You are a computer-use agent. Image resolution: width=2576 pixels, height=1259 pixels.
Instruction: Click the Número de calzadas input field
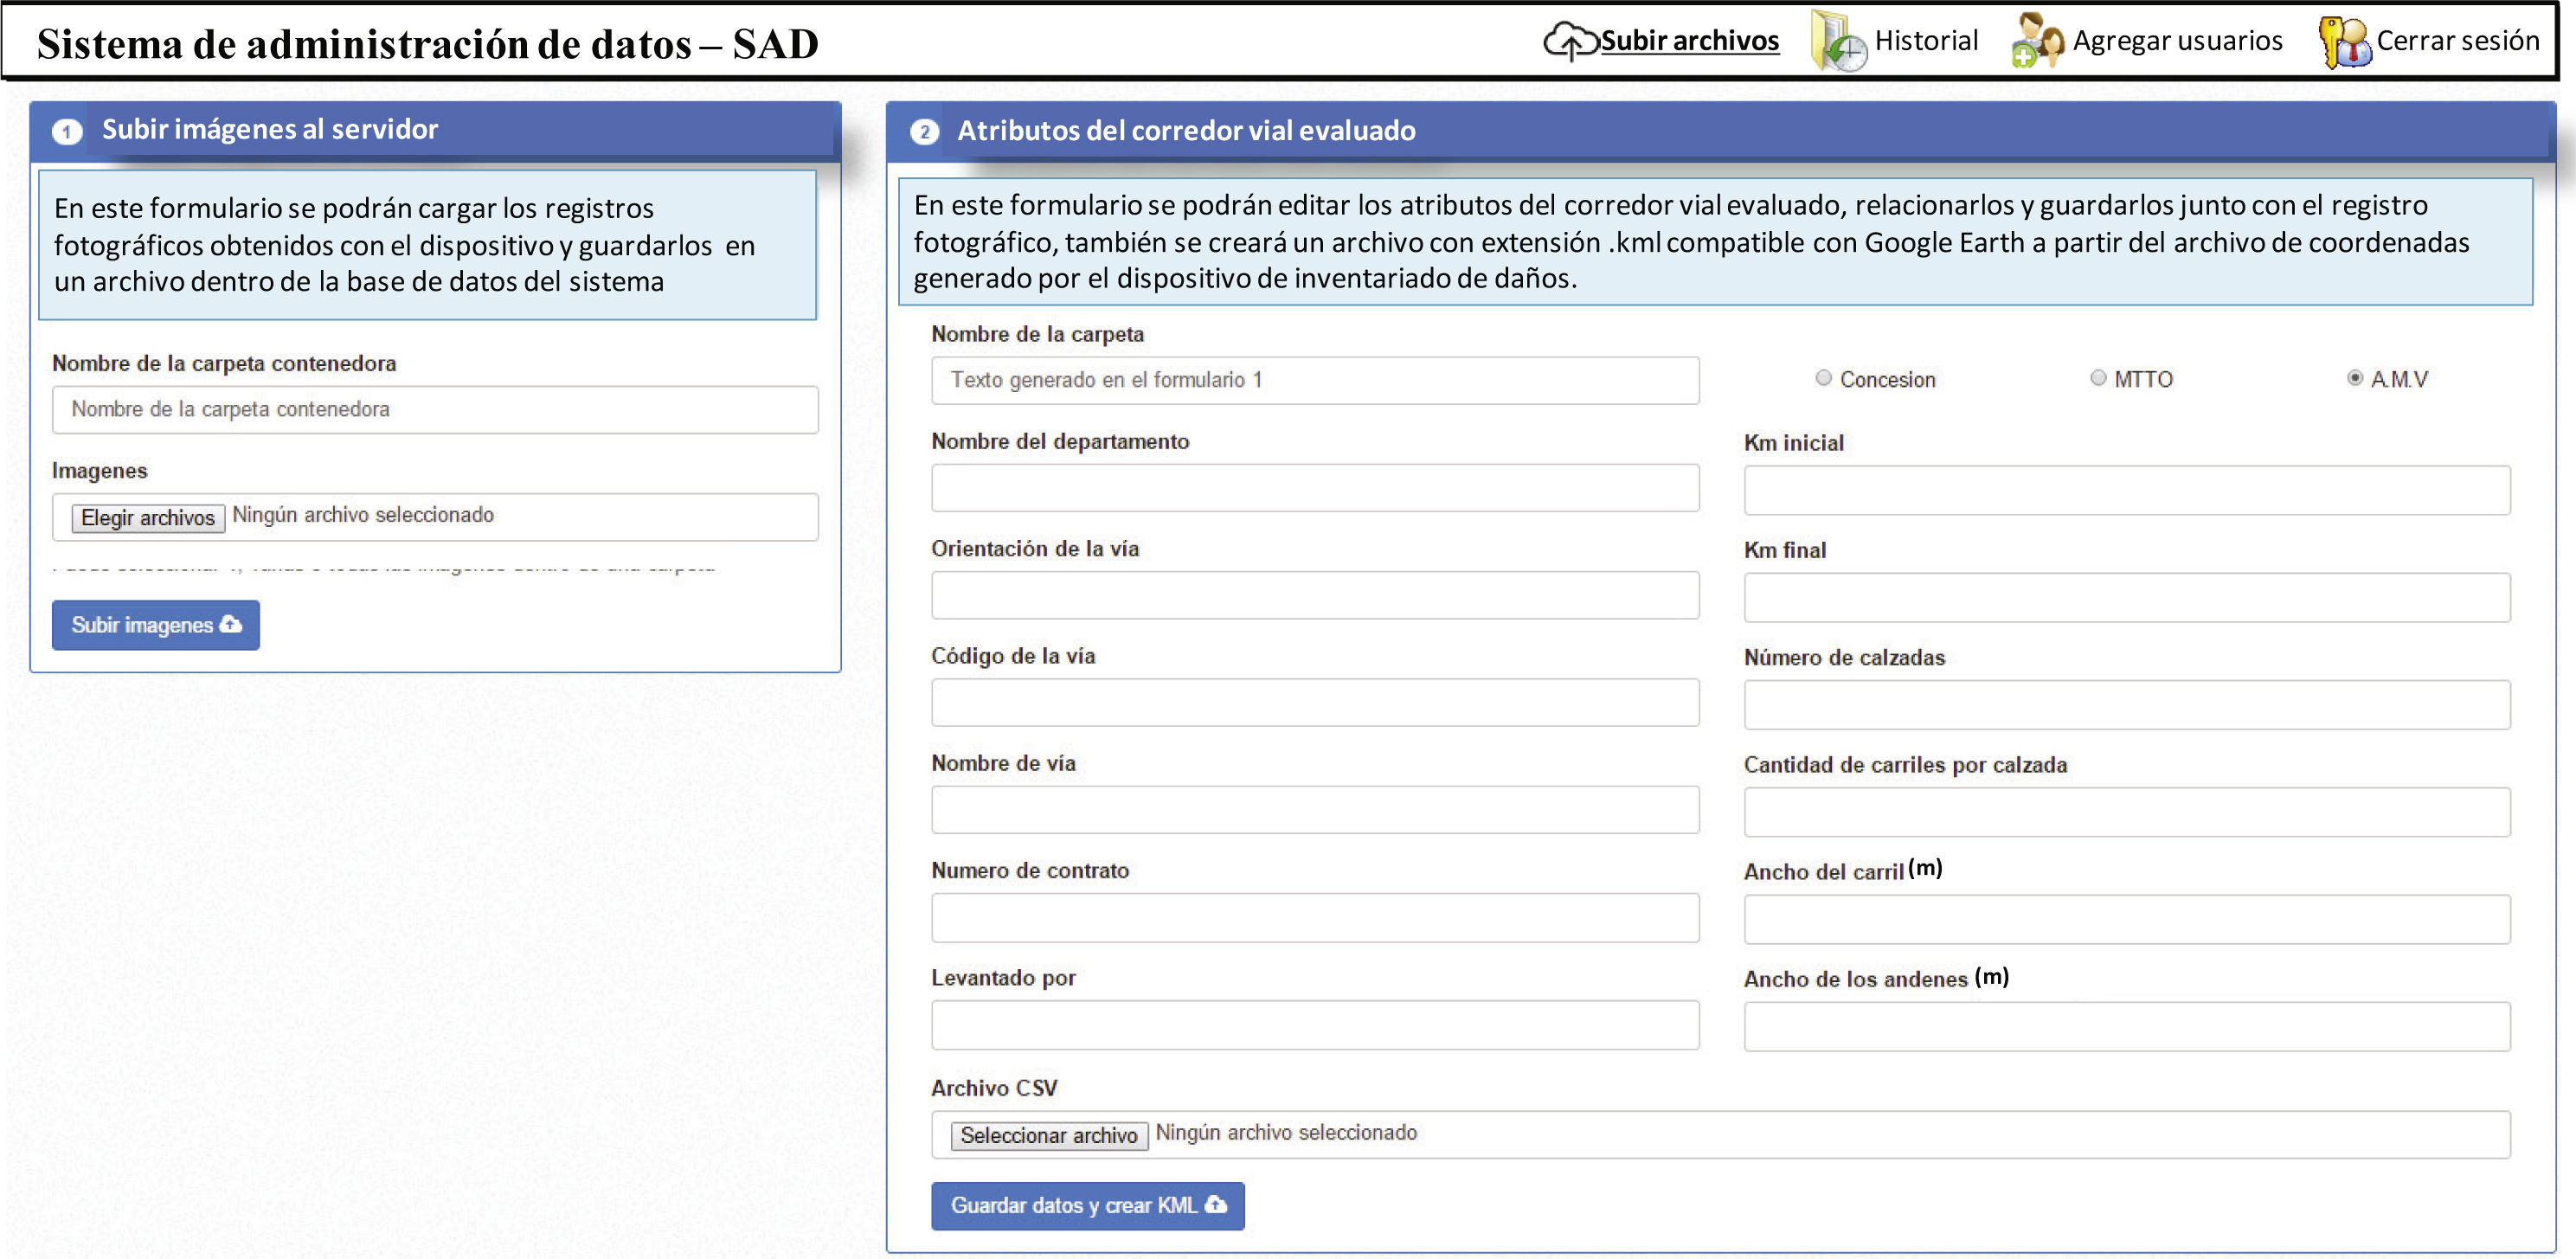click(x=2126, y=705)
